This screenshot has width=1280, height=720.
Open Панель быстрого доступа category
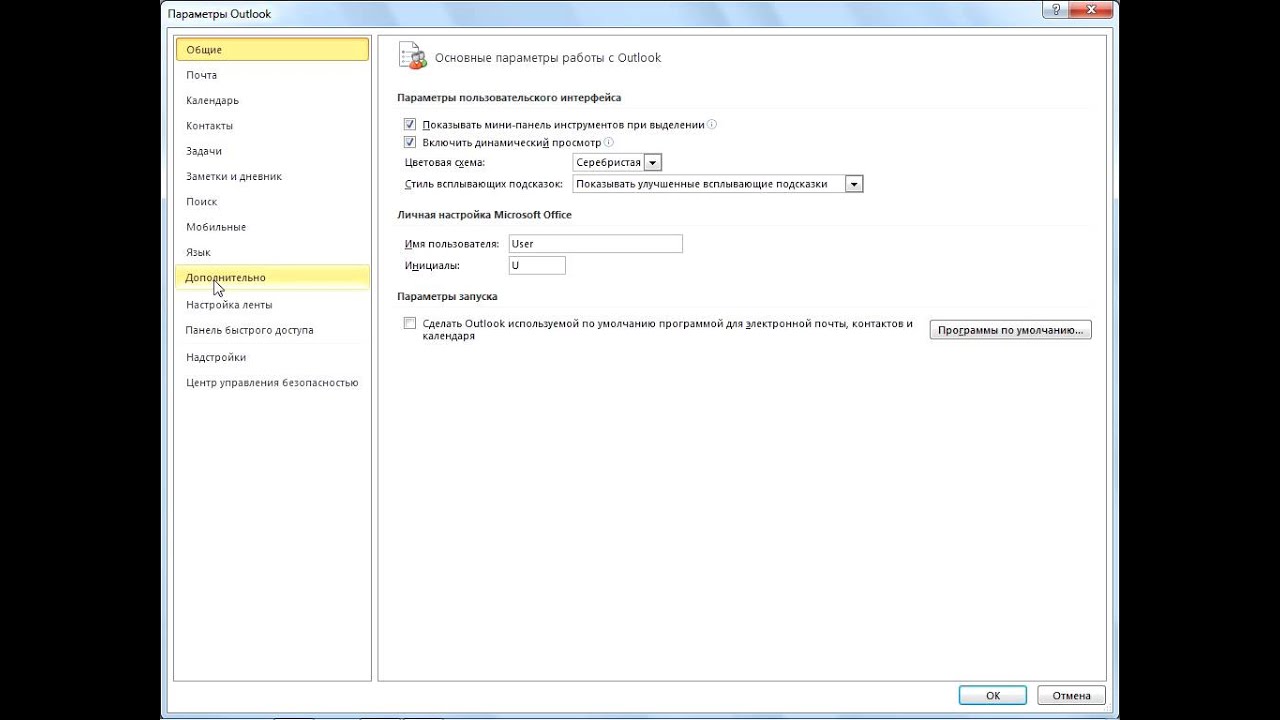coord(272,330)
